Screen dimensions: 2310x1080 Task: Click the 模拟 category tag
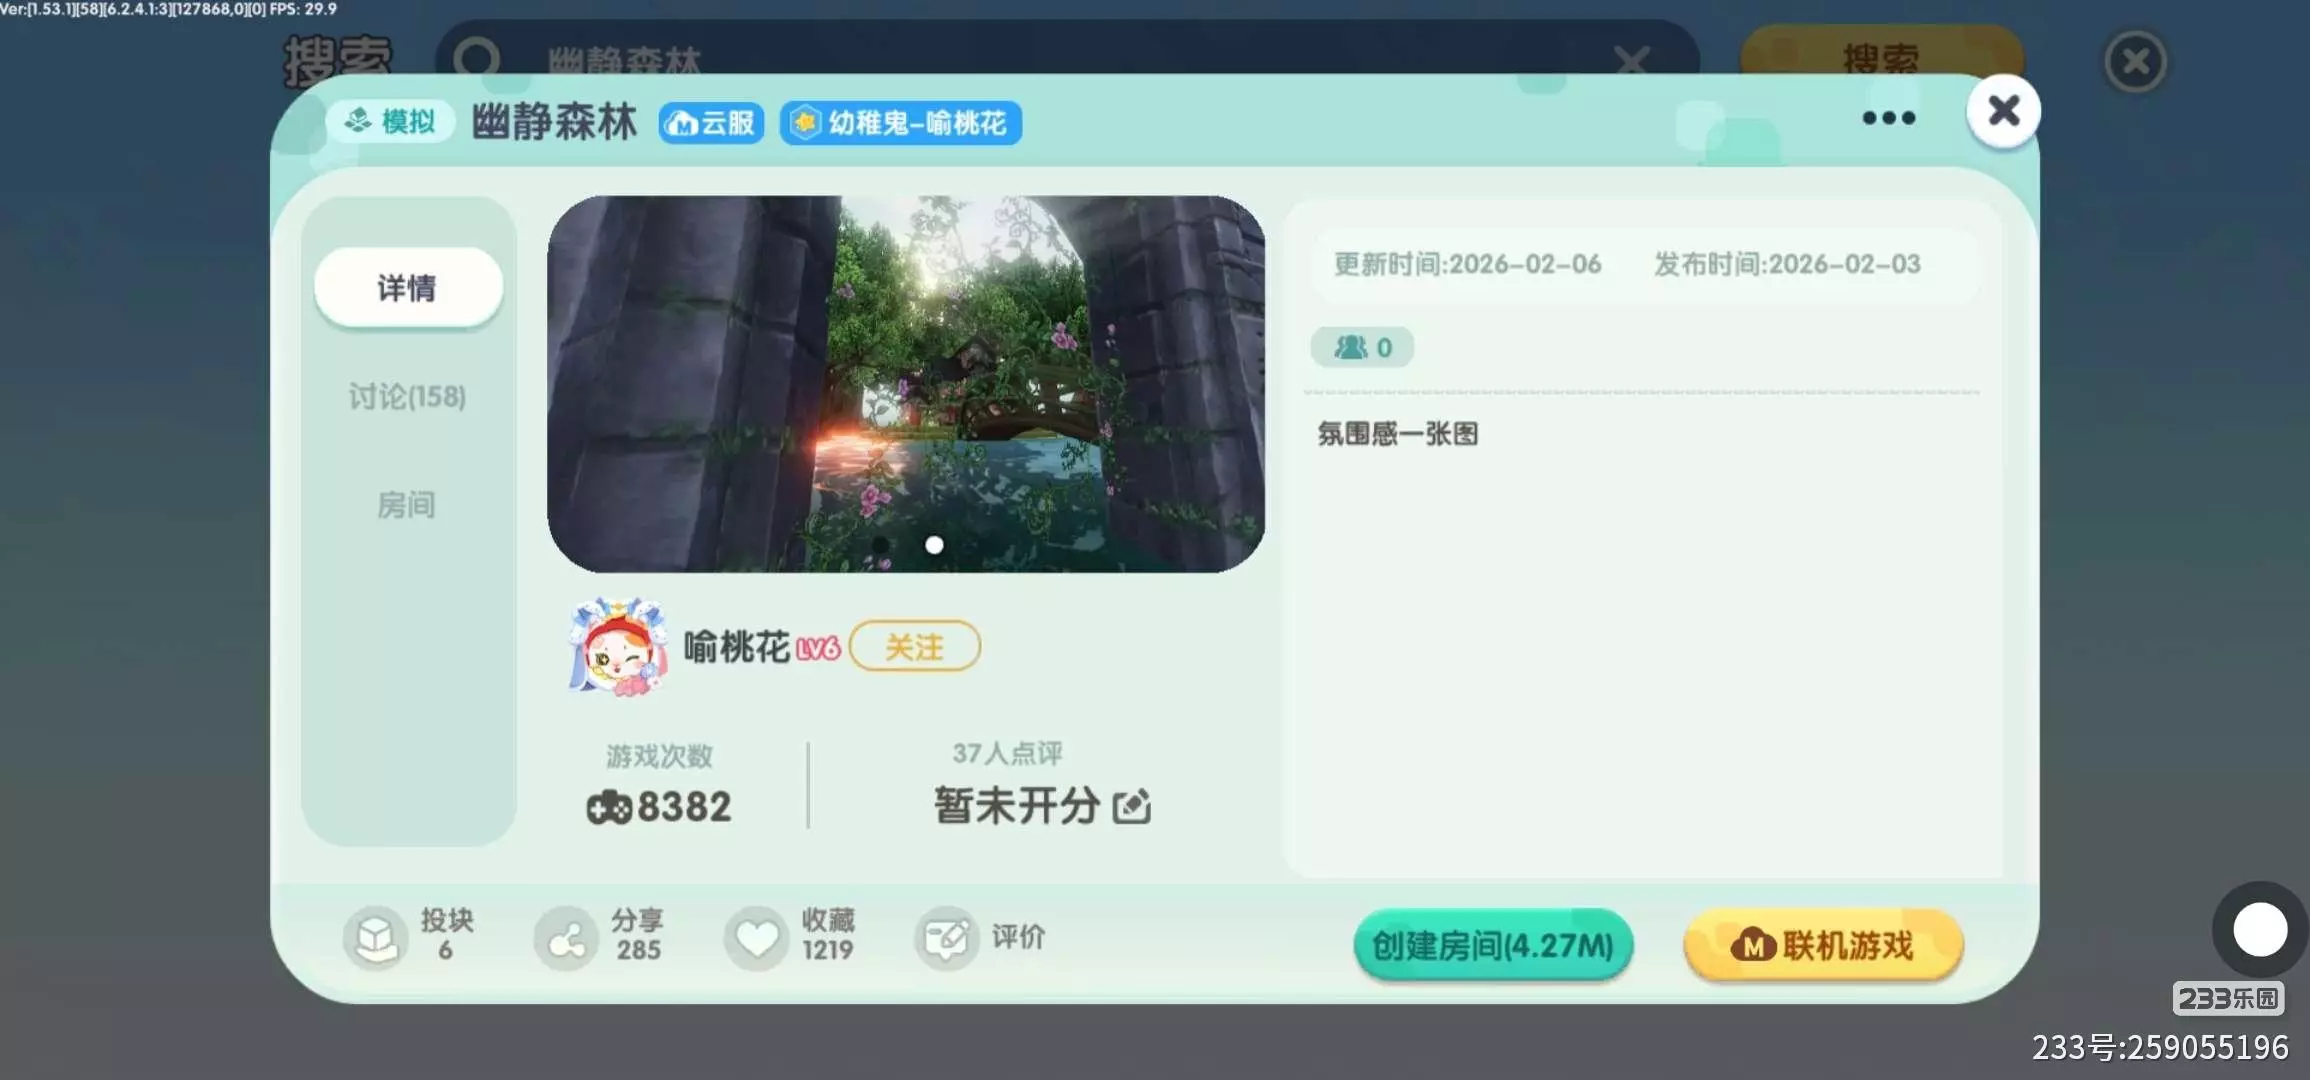[x=391, y=122]
